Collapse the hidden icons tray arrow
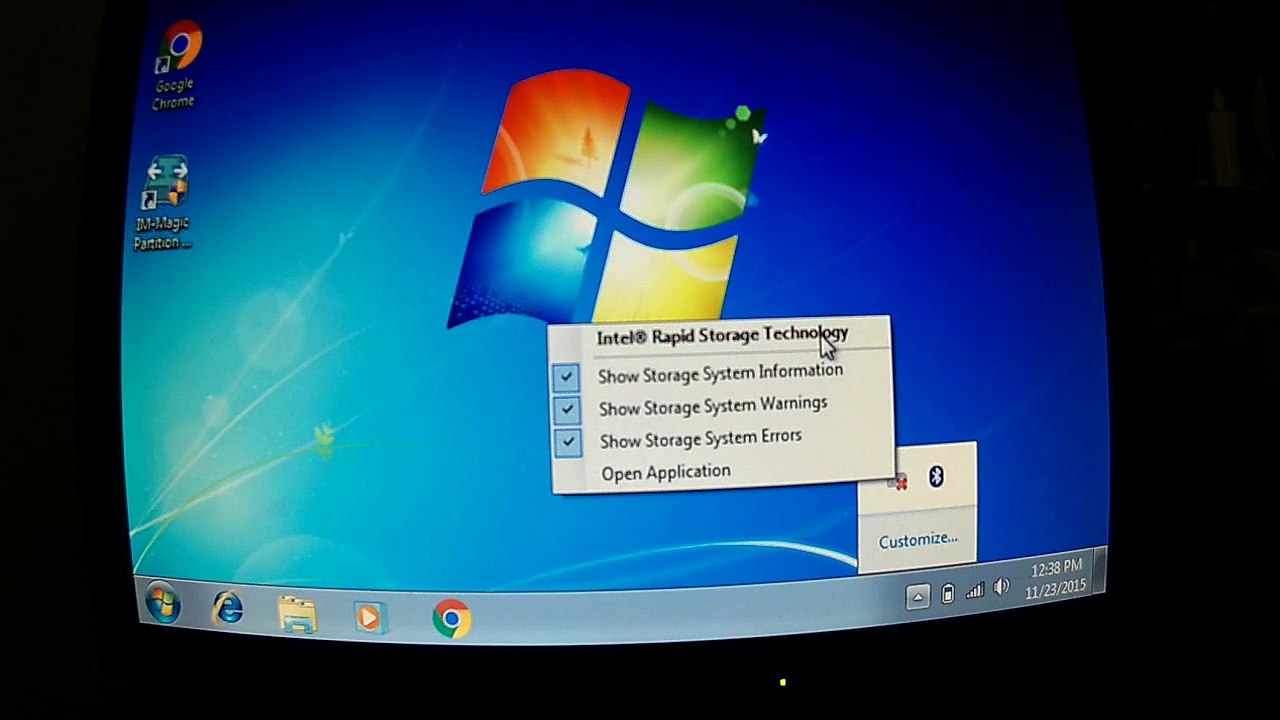 point(917,597)
